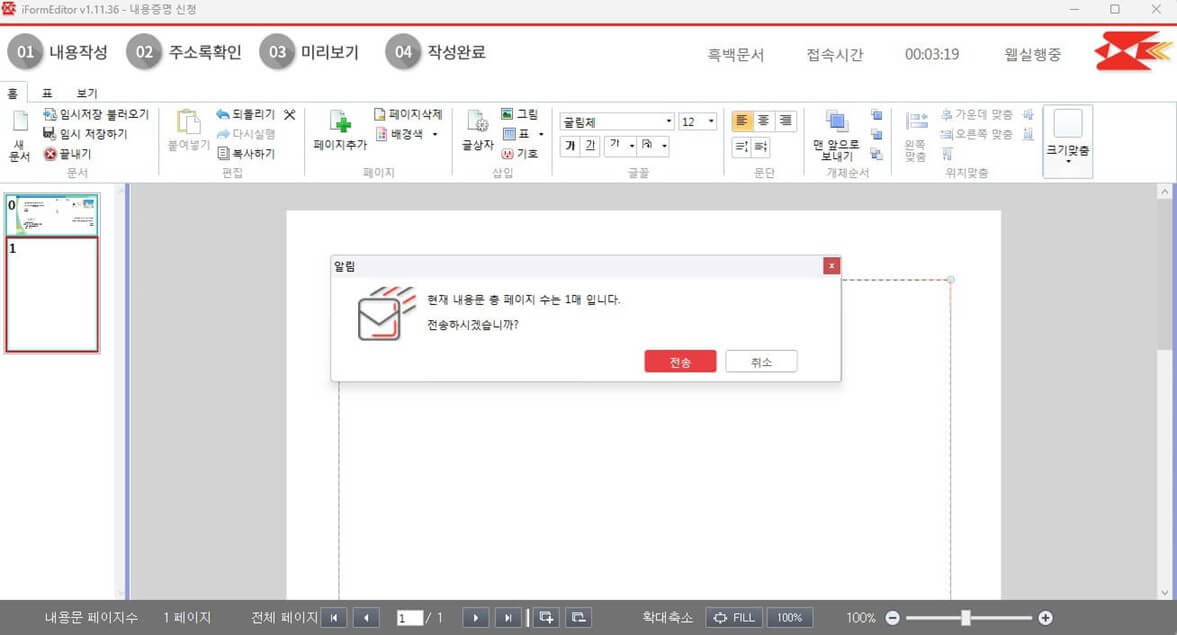Align paragraph left
This screenshot has width=1177, height=635.
pos(742,121)
